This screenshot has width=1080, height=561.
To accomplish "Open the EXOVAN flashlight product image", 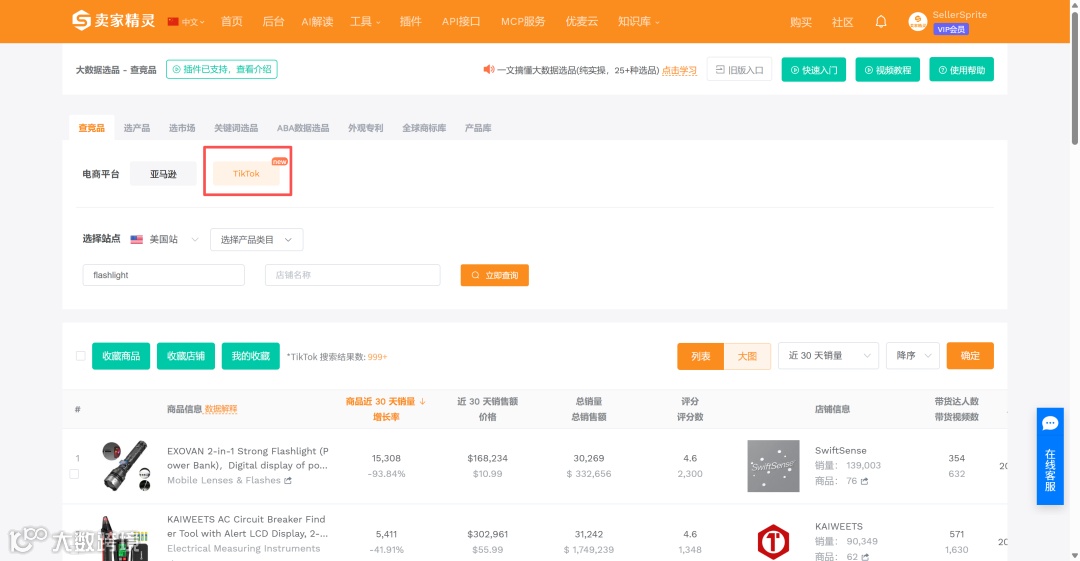I will pyautogui.click(x=125, y=465).
